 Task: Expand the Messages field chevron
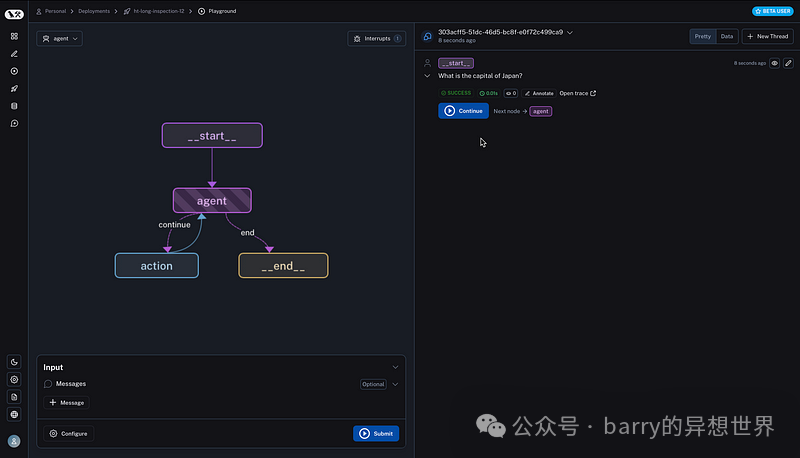pyautogui.click(x=395, y=385)
